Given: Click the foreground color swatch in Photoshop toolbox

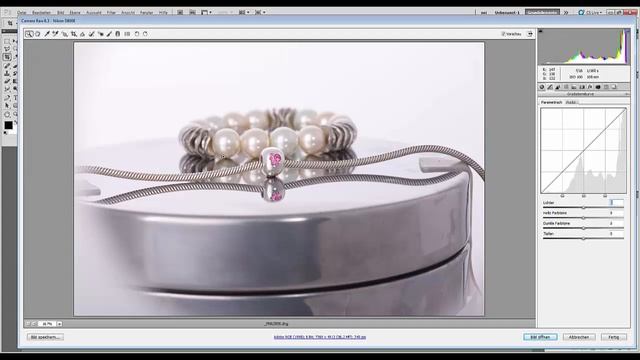Looking at the screenshot, I should [x=8, y=125].
